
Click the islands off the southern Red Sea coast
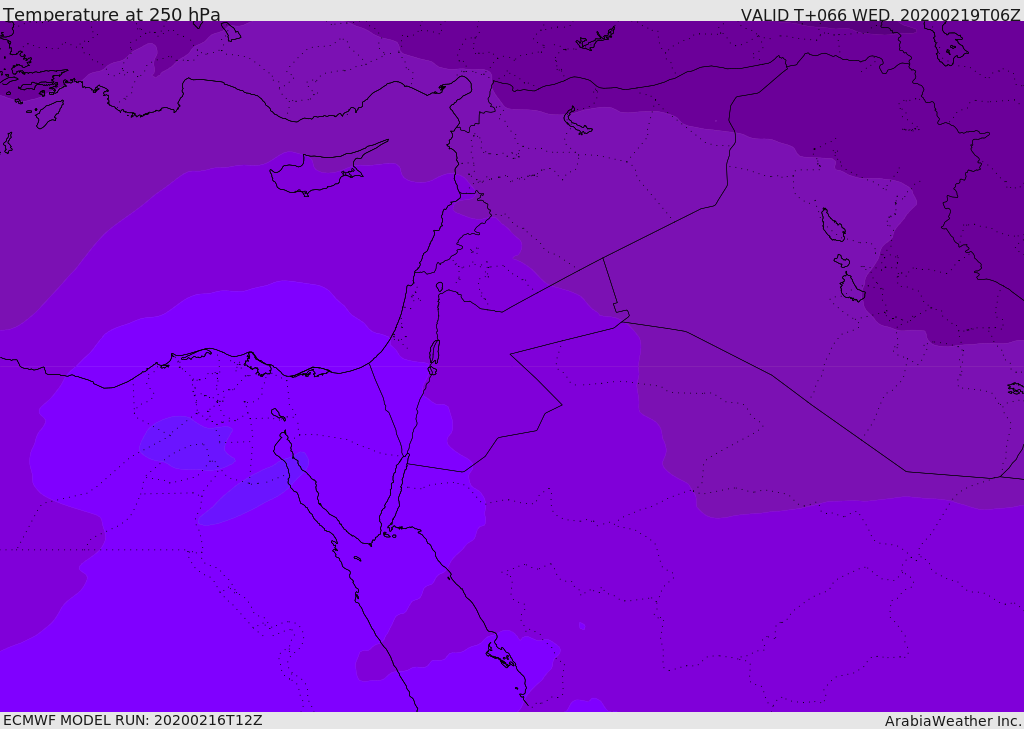point(500,655)
